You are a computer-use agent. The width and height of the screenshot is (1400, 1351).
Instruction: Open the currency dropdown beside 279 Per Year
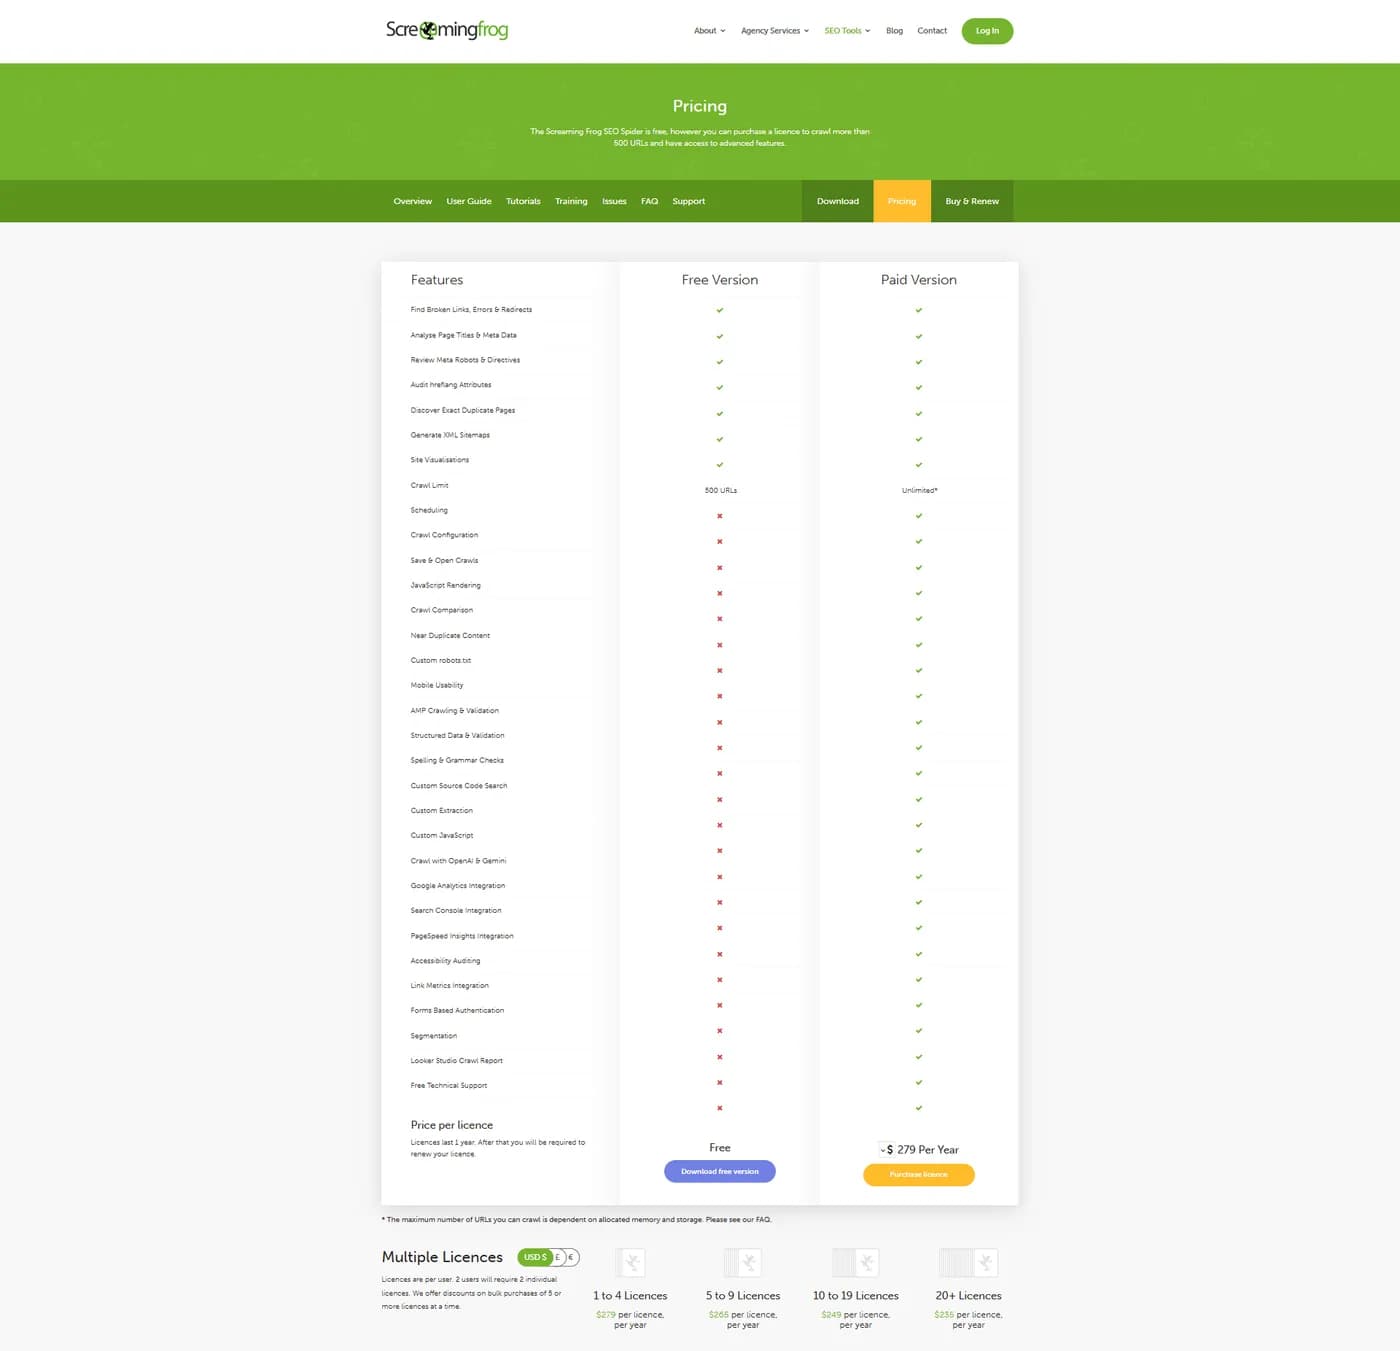tap(886, 1150)
